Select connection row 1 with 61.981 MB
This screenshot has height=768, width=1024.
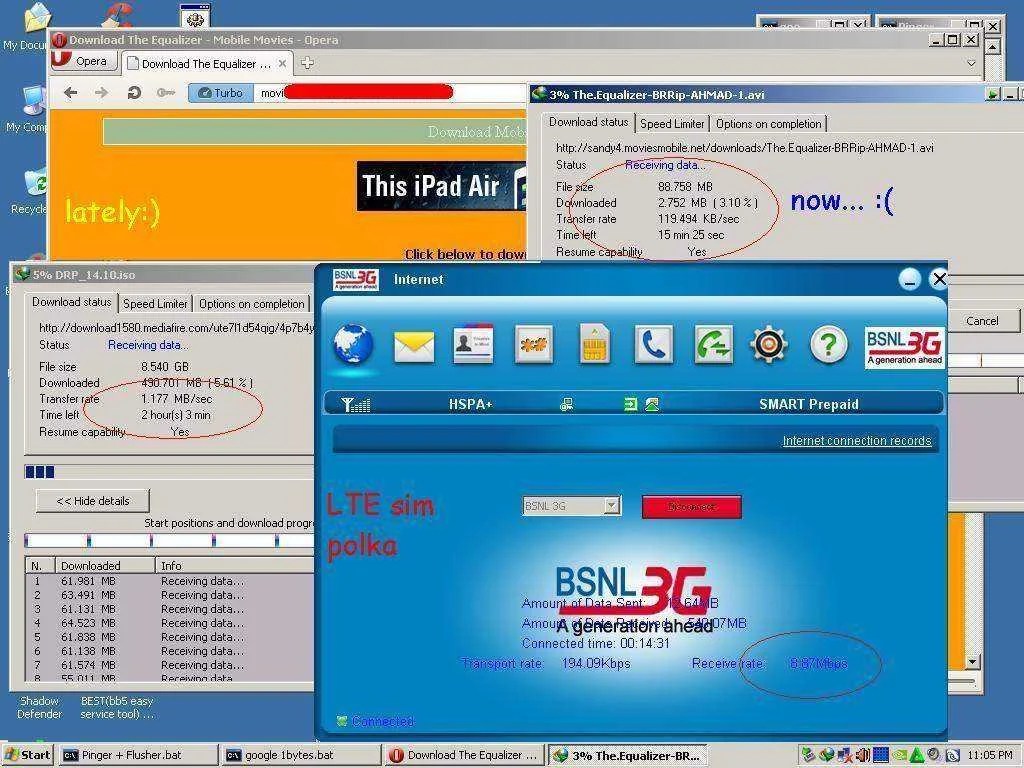170,581
